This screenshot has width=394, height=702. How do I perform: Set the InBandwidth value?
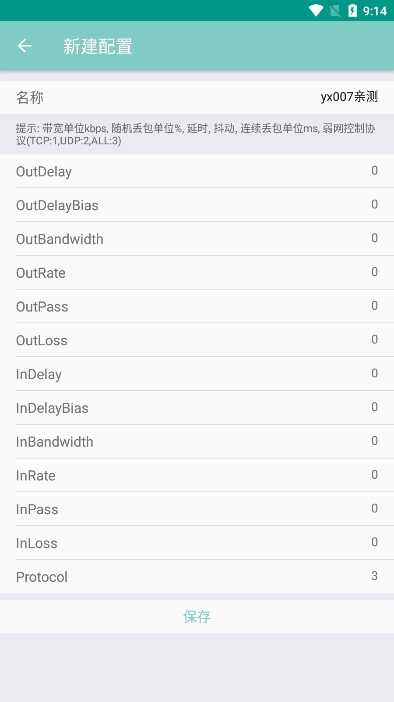[x=374, y=441]
